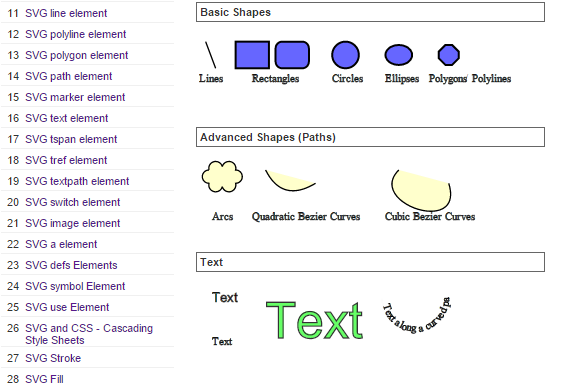Open the SVG Fill link
586x388 pixels.
point(44,379)
